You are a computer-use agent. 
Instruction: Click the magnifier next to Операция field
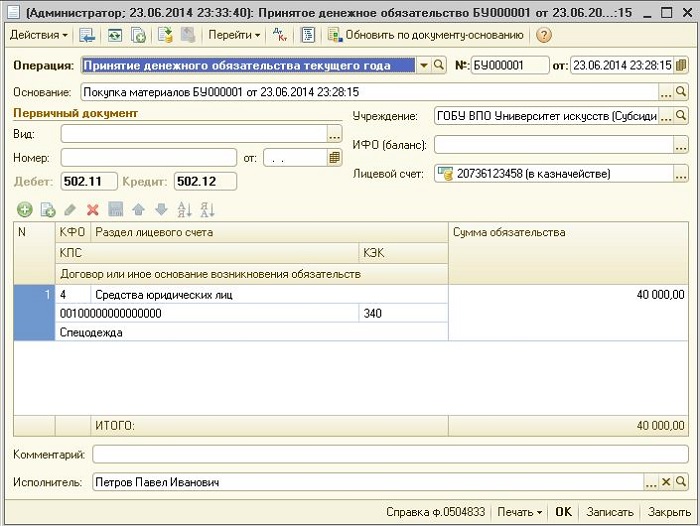(439, 66)
